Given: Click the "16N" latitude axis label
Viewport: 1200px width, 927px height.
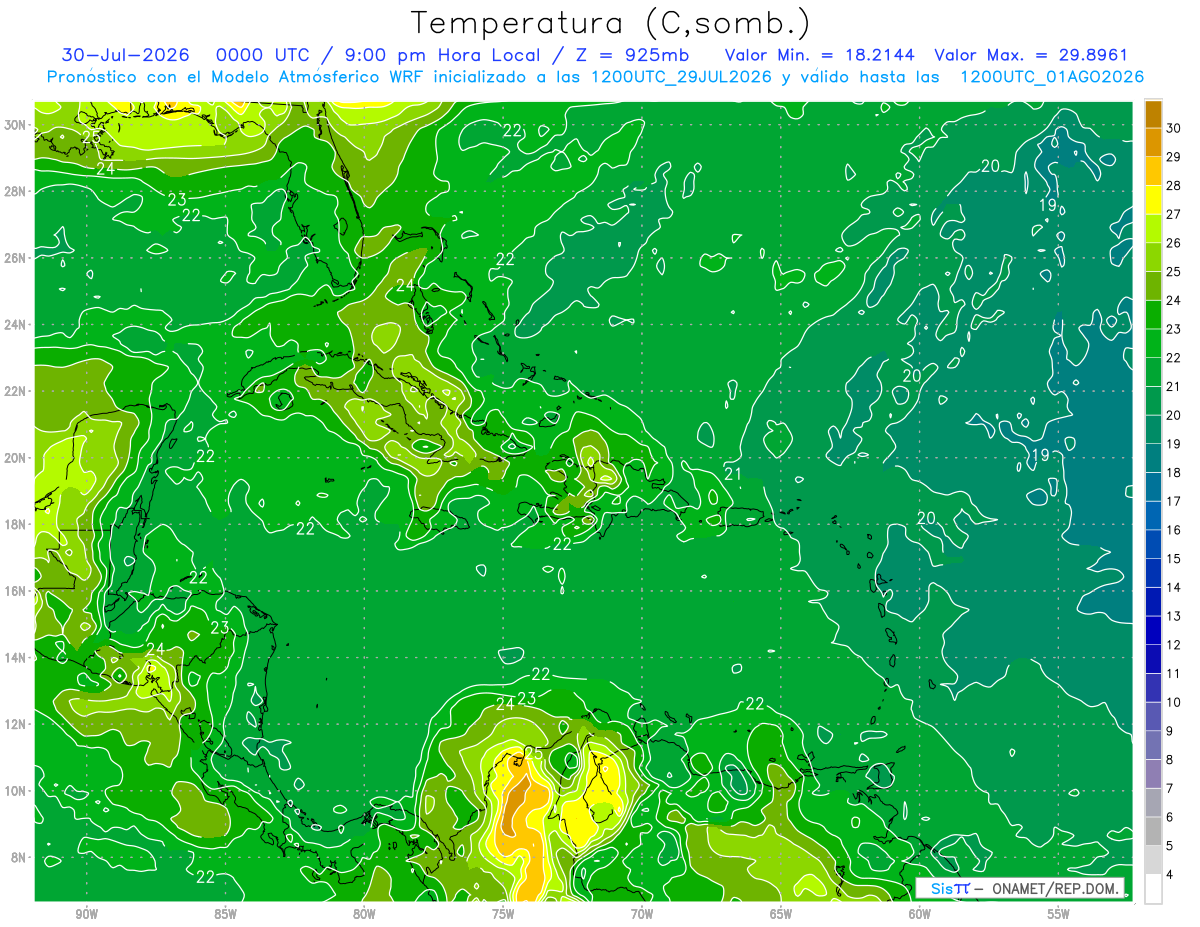Looking at the screenshot, I should tap(17, 591).
